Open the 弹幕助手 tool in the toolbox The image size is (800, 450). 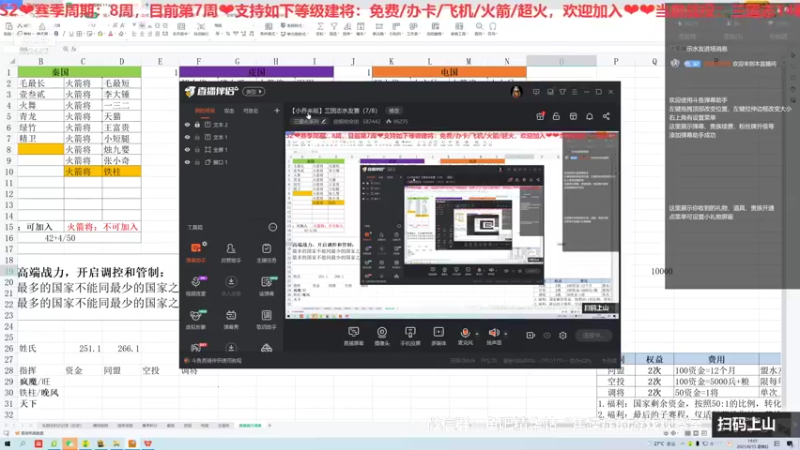195,252
